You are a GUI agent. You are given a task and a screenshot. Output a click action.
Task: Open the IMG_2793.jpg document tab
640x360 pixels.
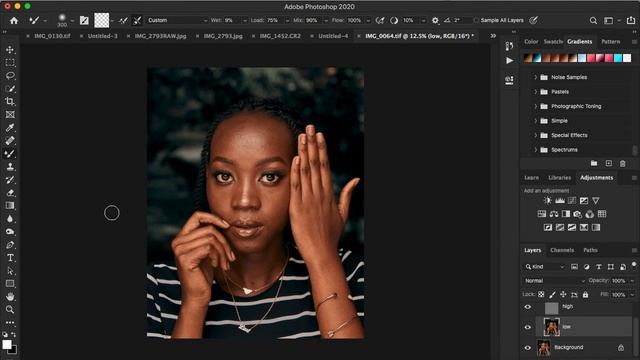pyautogui.click(x=223, y=36)
